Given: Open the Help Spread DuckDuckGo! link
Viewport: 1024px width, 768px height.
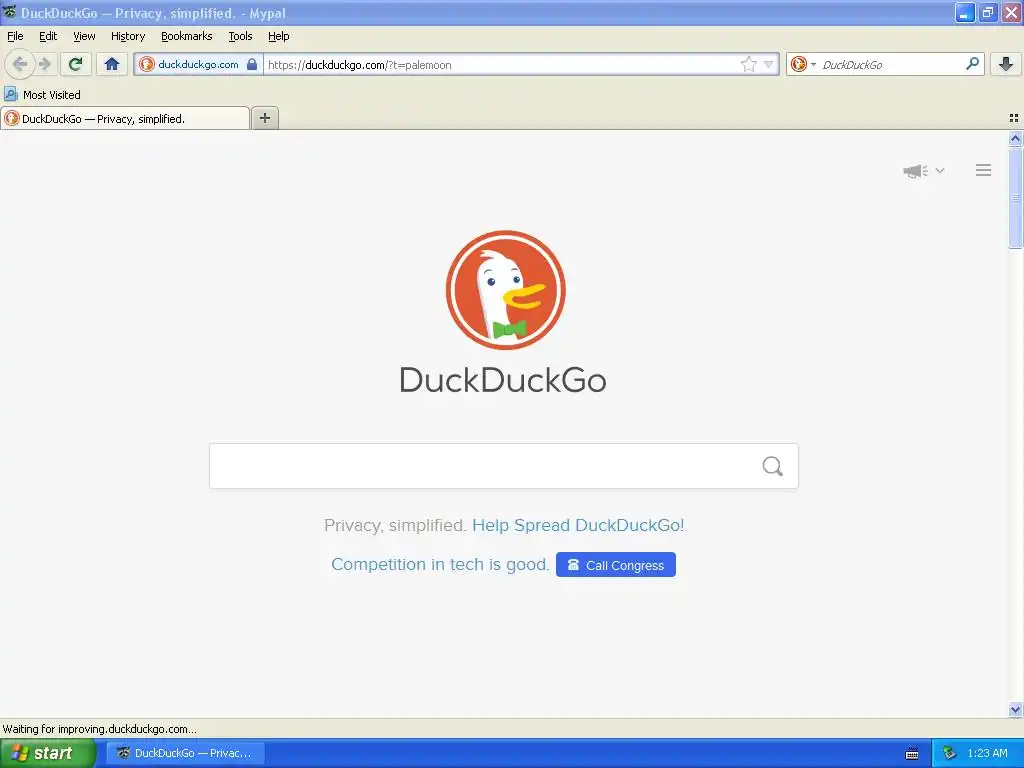Looking at the screenshot, I should (578, 525).
